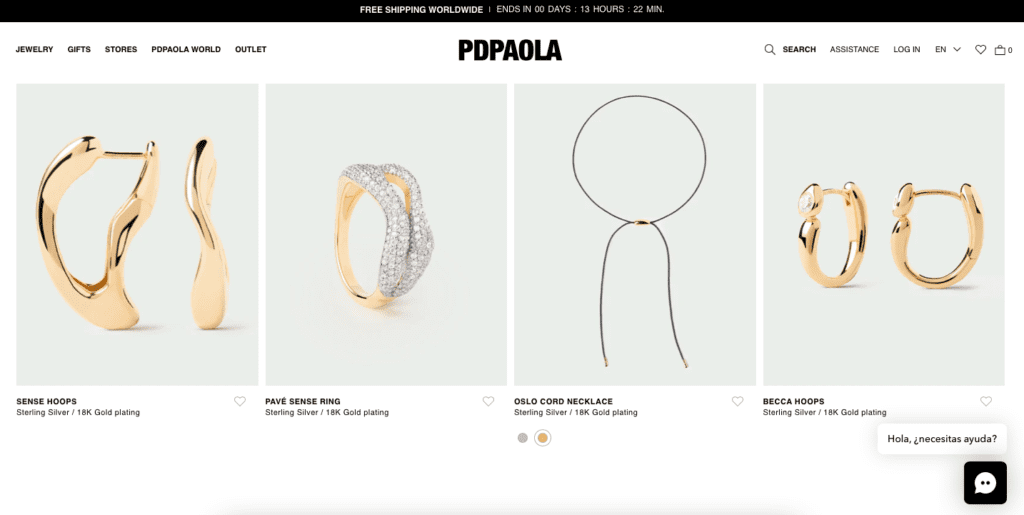Open the Becca Hoops product image
Image resolution: width=1024 pixels, height=515 pixels.
click(883, 234)
